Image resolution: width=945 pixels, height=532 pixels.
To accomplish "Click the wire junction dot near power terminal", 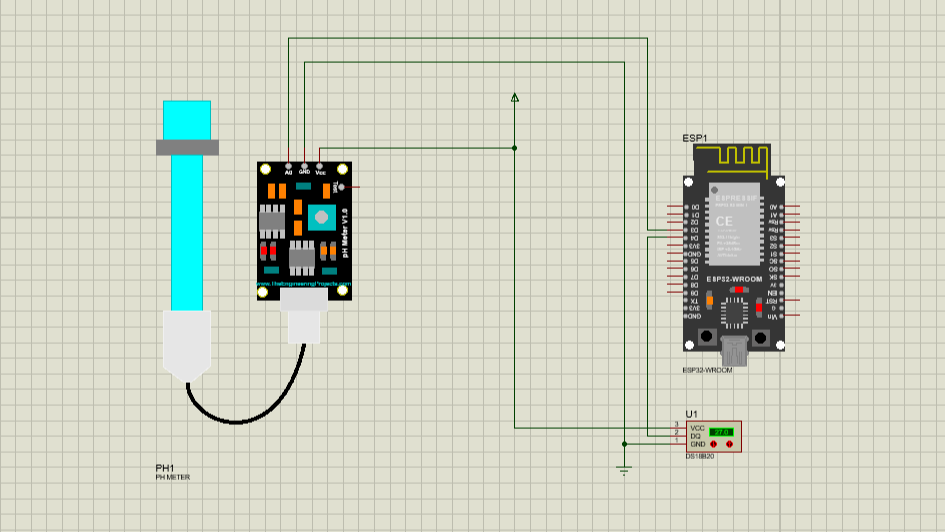I will [515, 148].
